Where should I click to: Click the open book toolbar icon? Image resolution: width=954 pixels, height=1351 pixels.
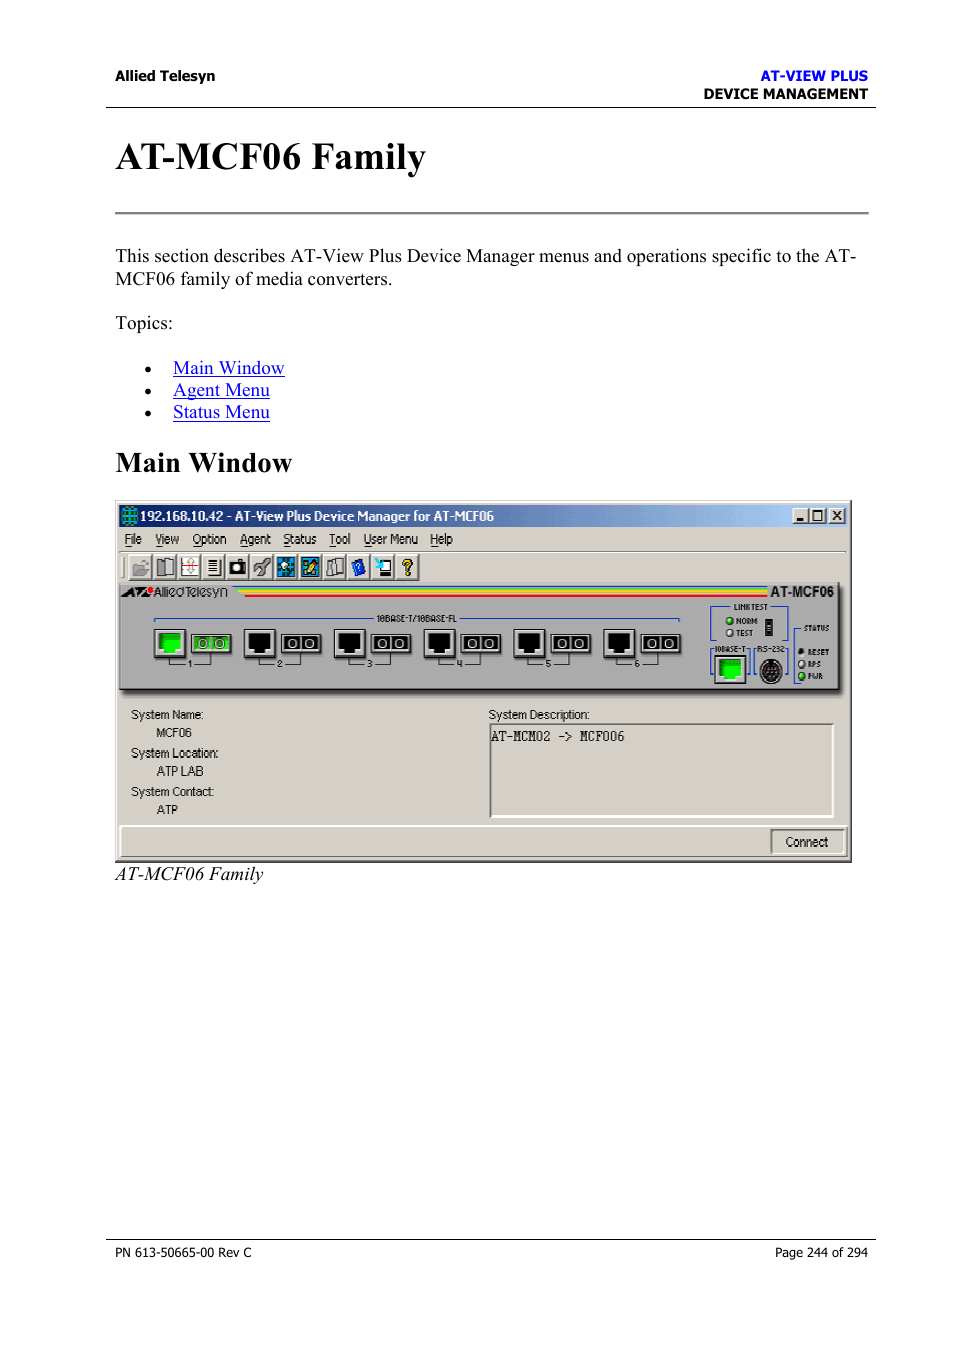tap(165, 568)
